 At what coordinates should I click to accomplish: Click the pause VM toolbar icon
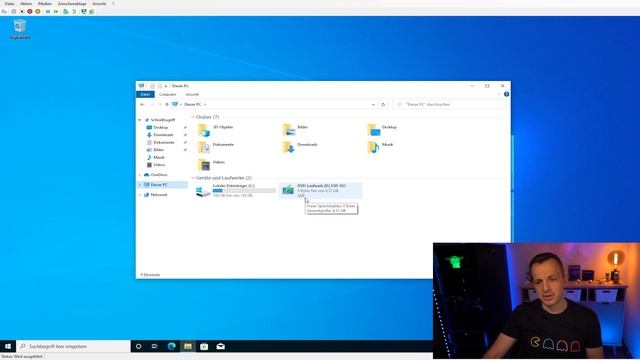(x=48, y=11)
